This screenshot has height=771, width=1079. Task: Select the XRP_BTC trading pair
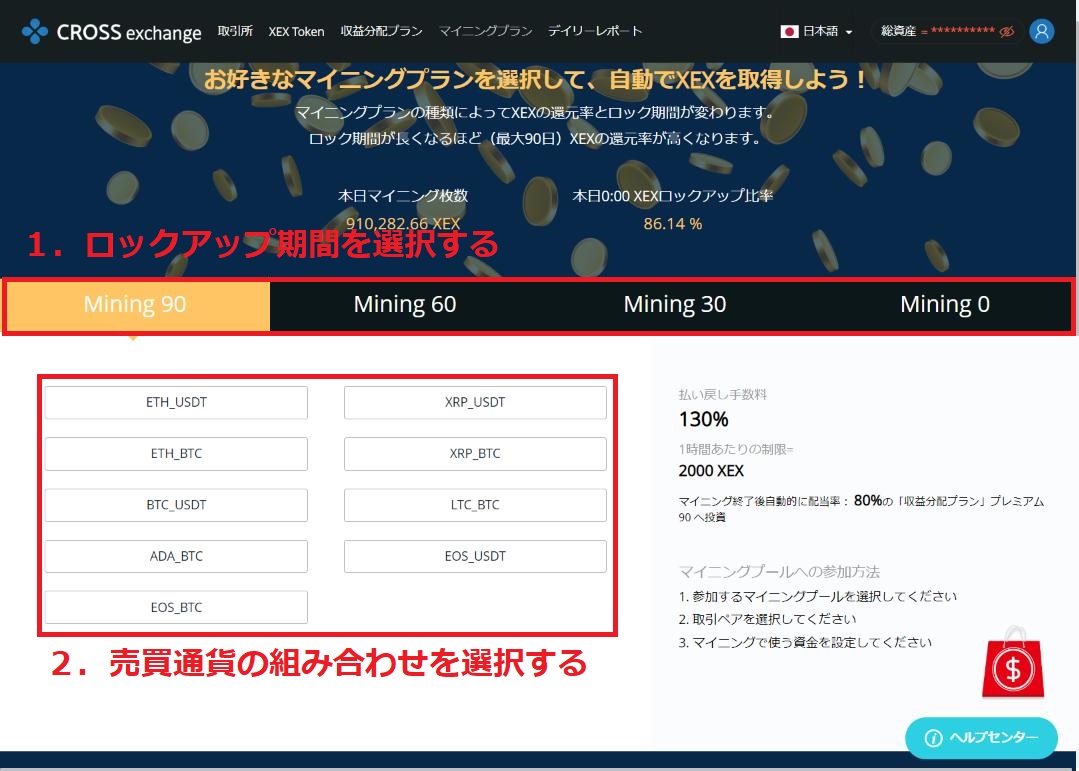click(x=475, y=454)
